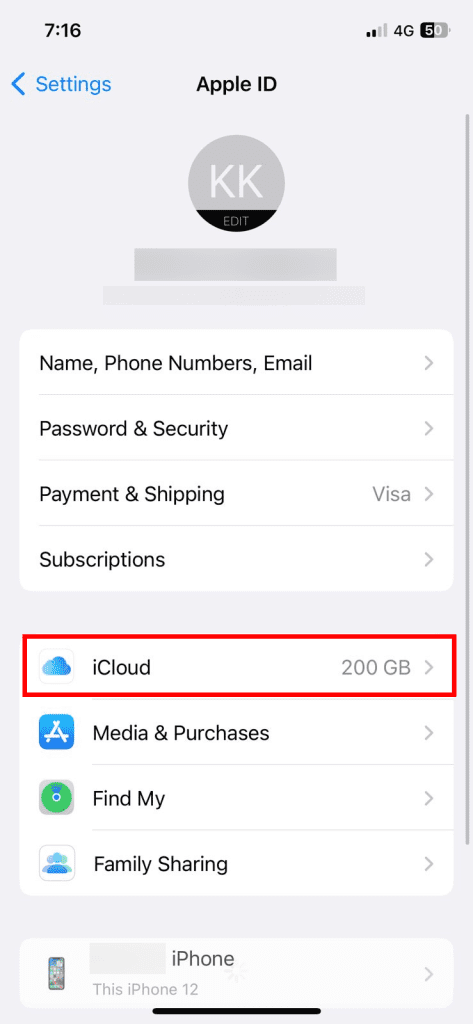Open the Find My settings row
The height and width of the screenshot is (1024, 473).
[236, 798]
